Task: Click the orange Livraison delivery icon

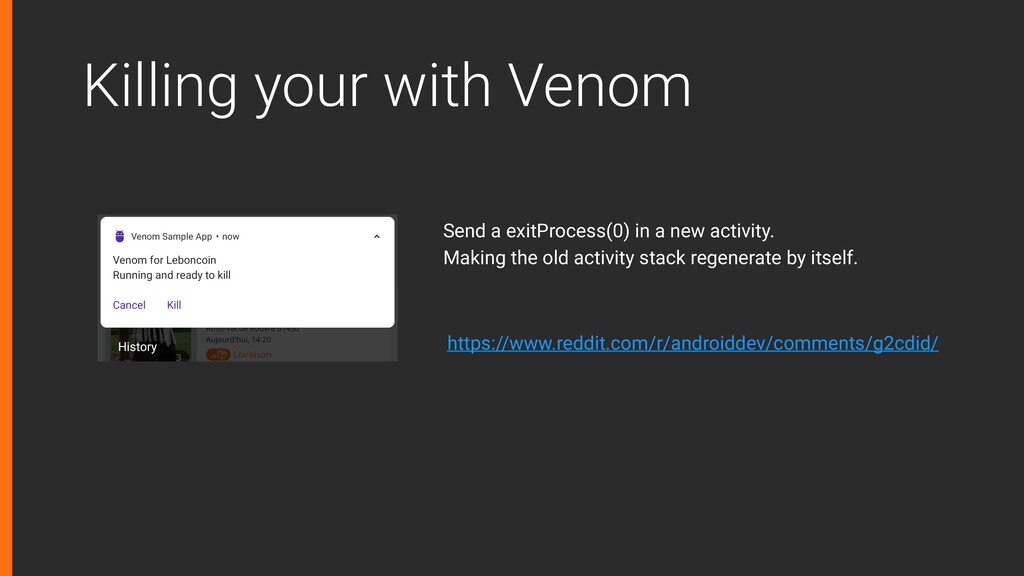Action: [x=218, y=355]
